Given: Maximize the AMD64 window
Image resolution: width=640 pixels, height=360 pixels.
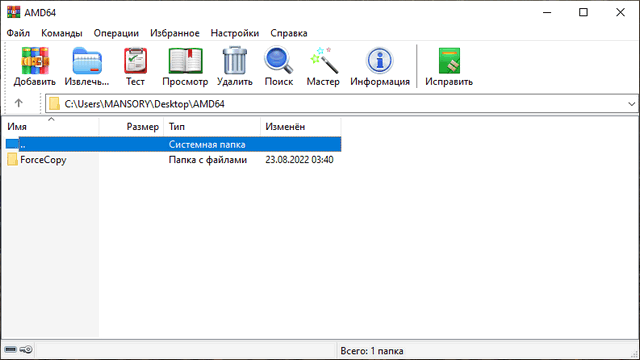Looking at the screenshot, I should point(584,12).
